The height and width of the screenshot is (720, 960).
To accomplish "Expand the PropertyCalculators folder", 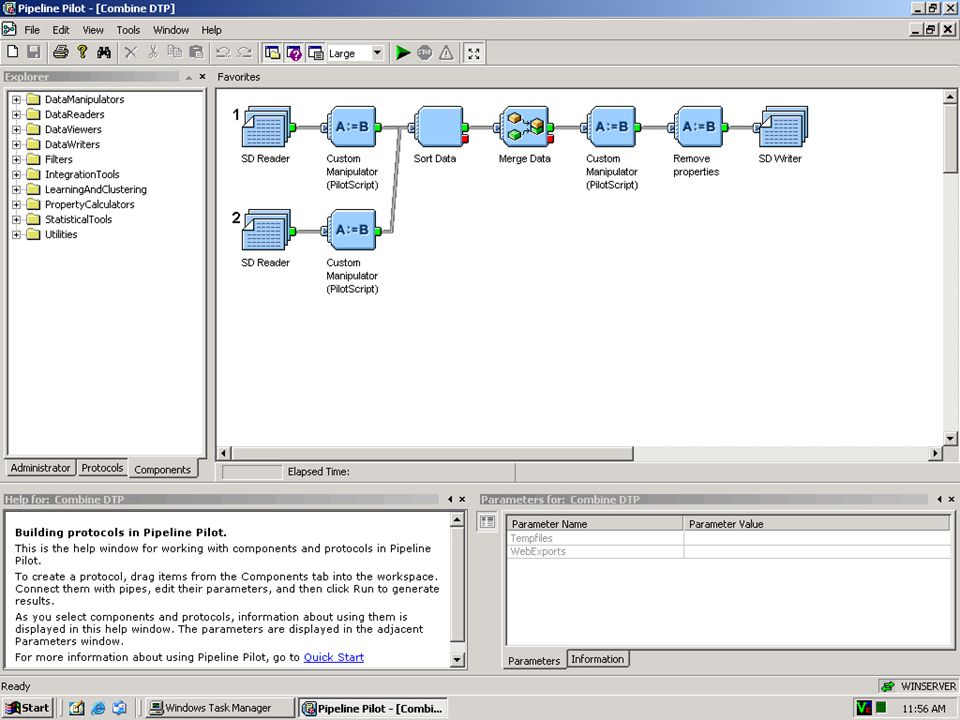I will (17, 204).
